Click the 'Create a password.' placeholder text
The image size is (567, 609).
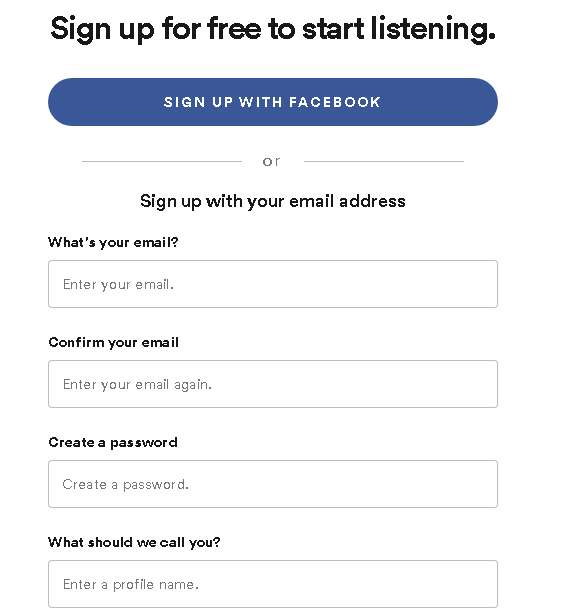(x=125, y=484)
